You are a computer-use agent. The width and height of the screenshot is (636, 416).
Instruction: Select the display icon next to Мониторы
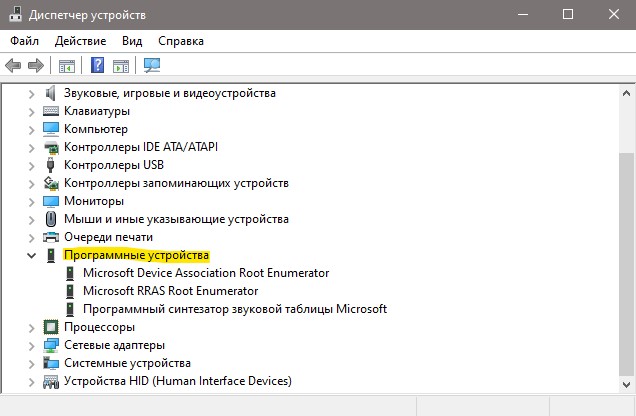(51, 201)
